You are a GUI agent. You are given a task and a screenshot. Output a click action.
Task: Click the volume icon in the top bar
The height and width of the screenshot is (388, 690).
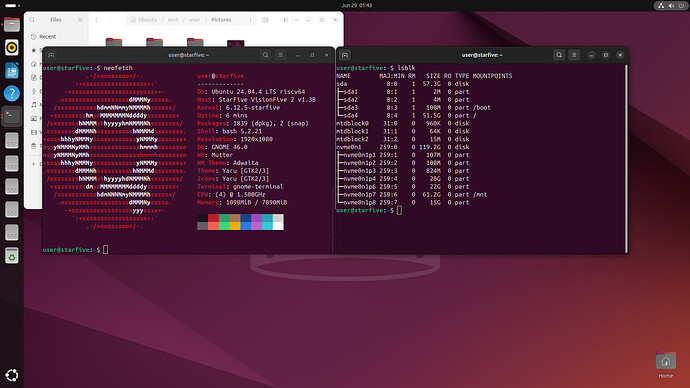[x=671, y=6]
